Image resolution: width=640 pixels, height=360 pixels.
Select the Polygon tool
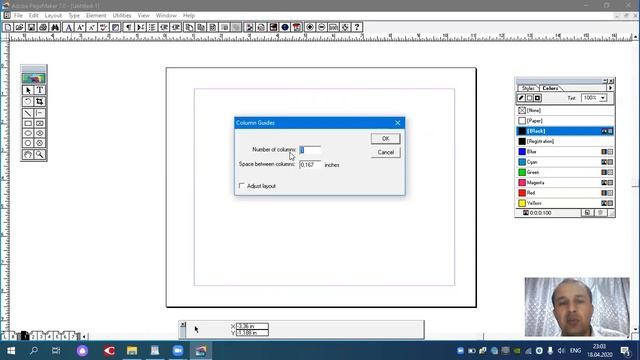(x=28, y=143)
